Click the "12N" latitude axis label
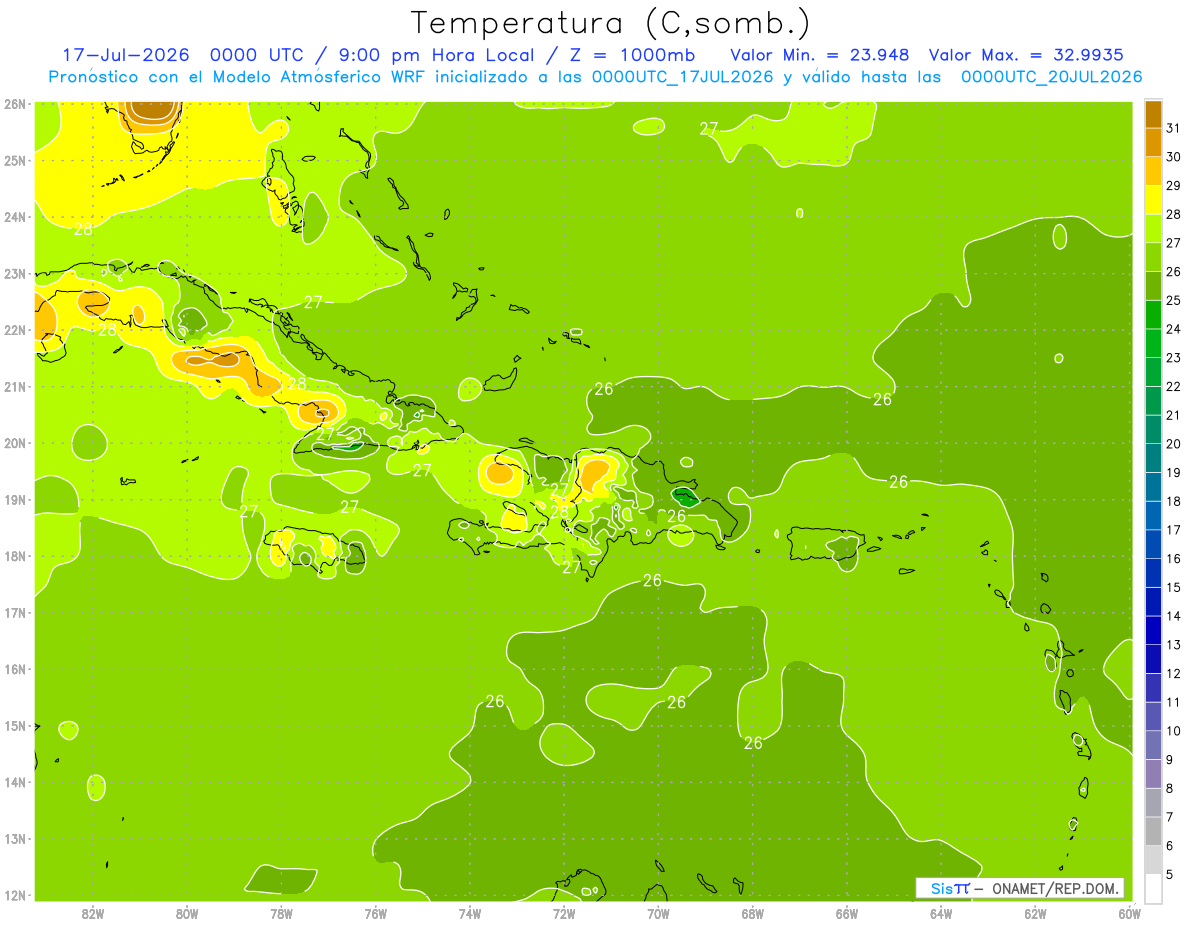This screenshot has height=927, width=1200. coord(15,895)
